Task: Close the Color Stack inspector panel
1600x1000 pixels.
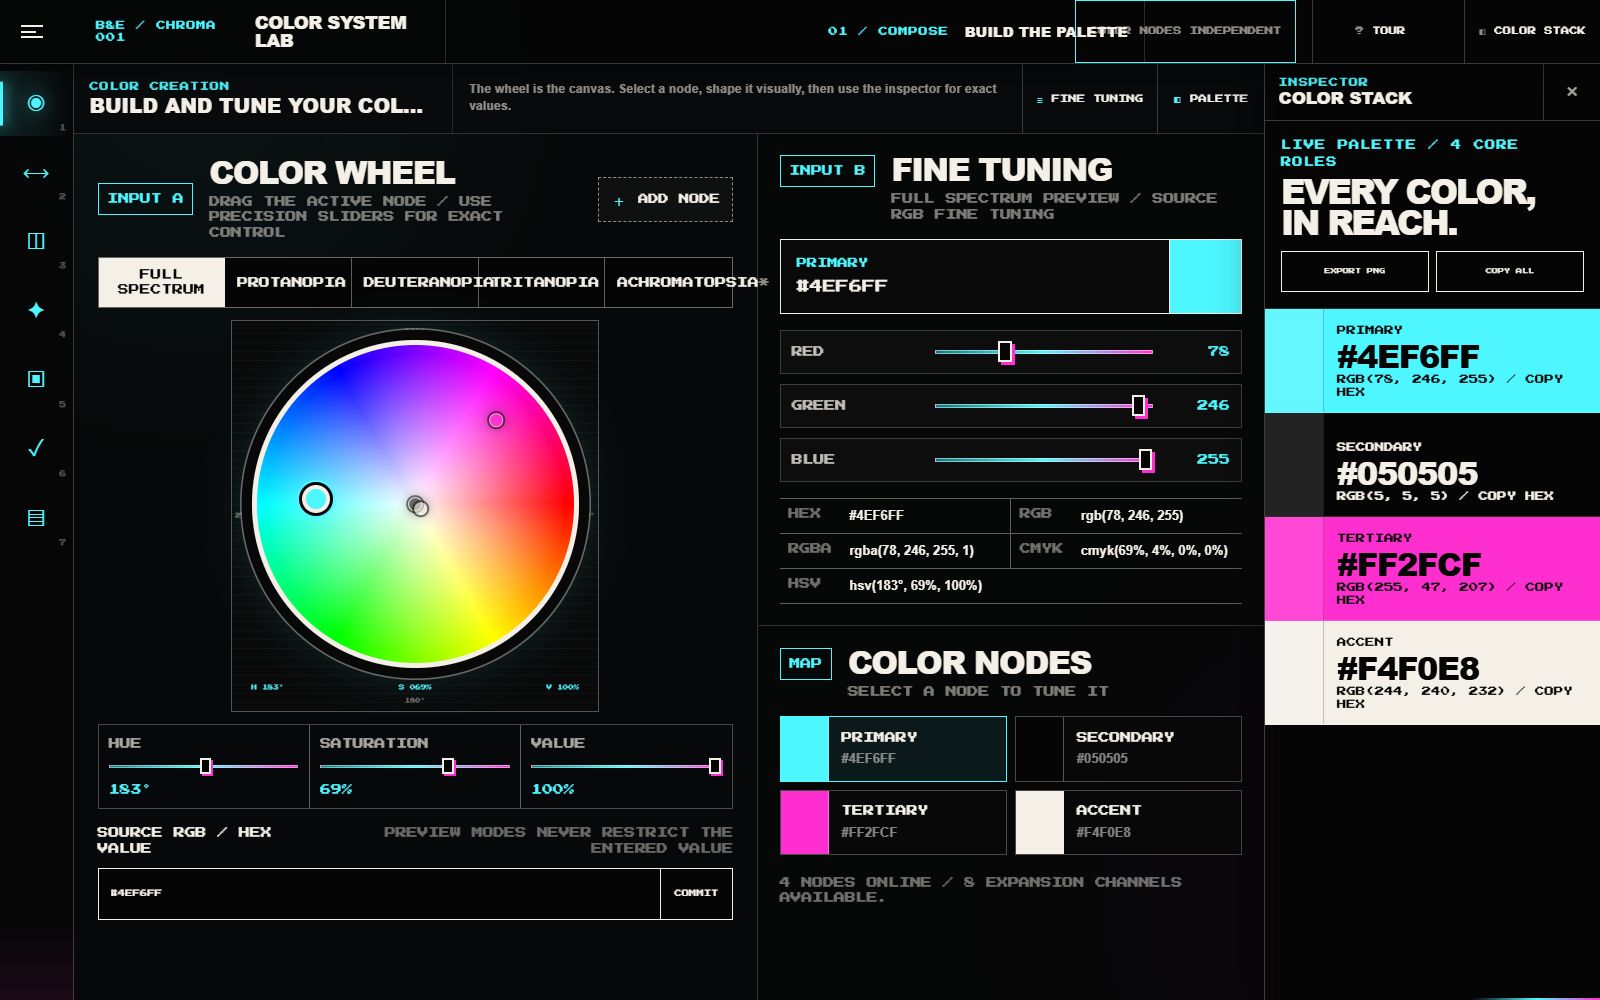Action: pyautogui.click(x=1572, y=91)
